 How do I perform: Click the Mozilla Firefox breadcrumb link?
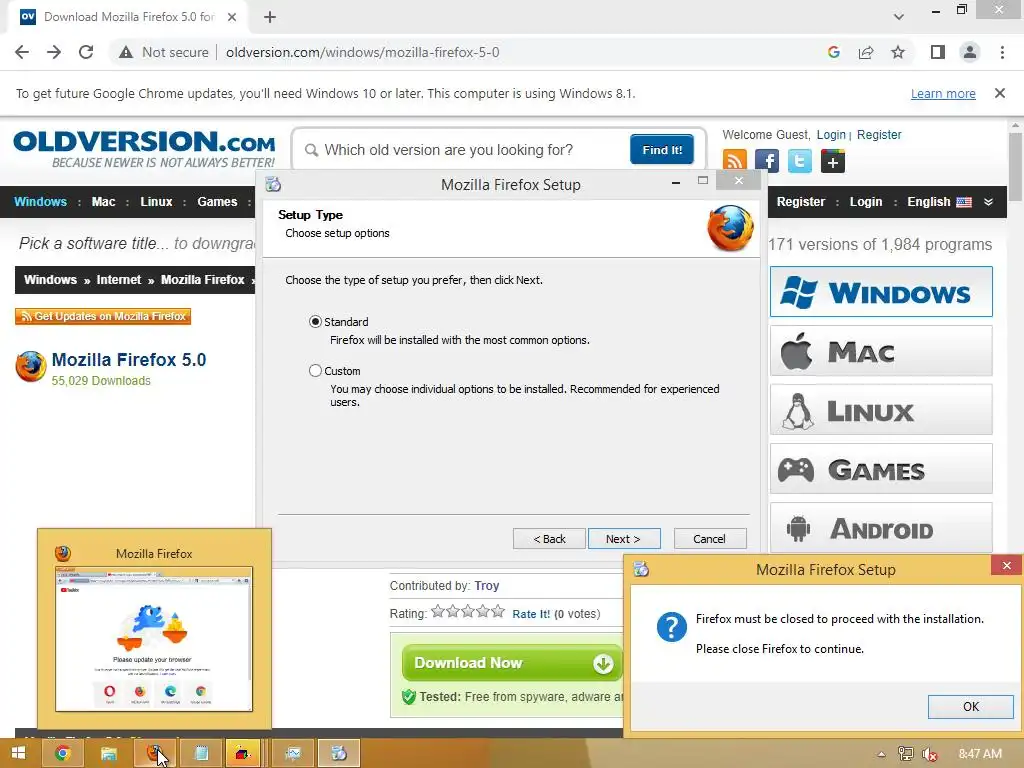click(x=202, y=280)
